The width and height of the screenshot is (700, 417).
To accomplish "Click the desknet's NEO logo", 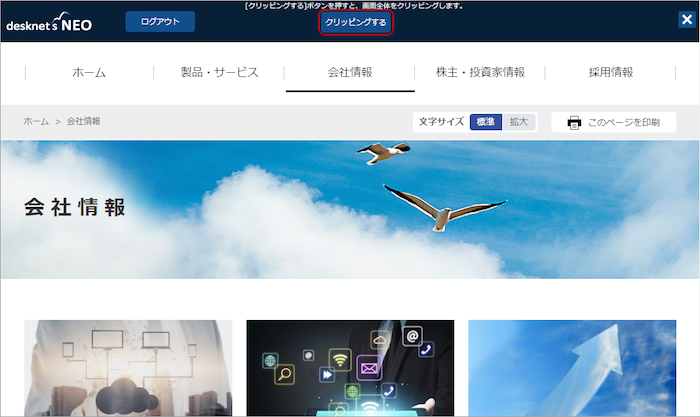I will [49, 22].
